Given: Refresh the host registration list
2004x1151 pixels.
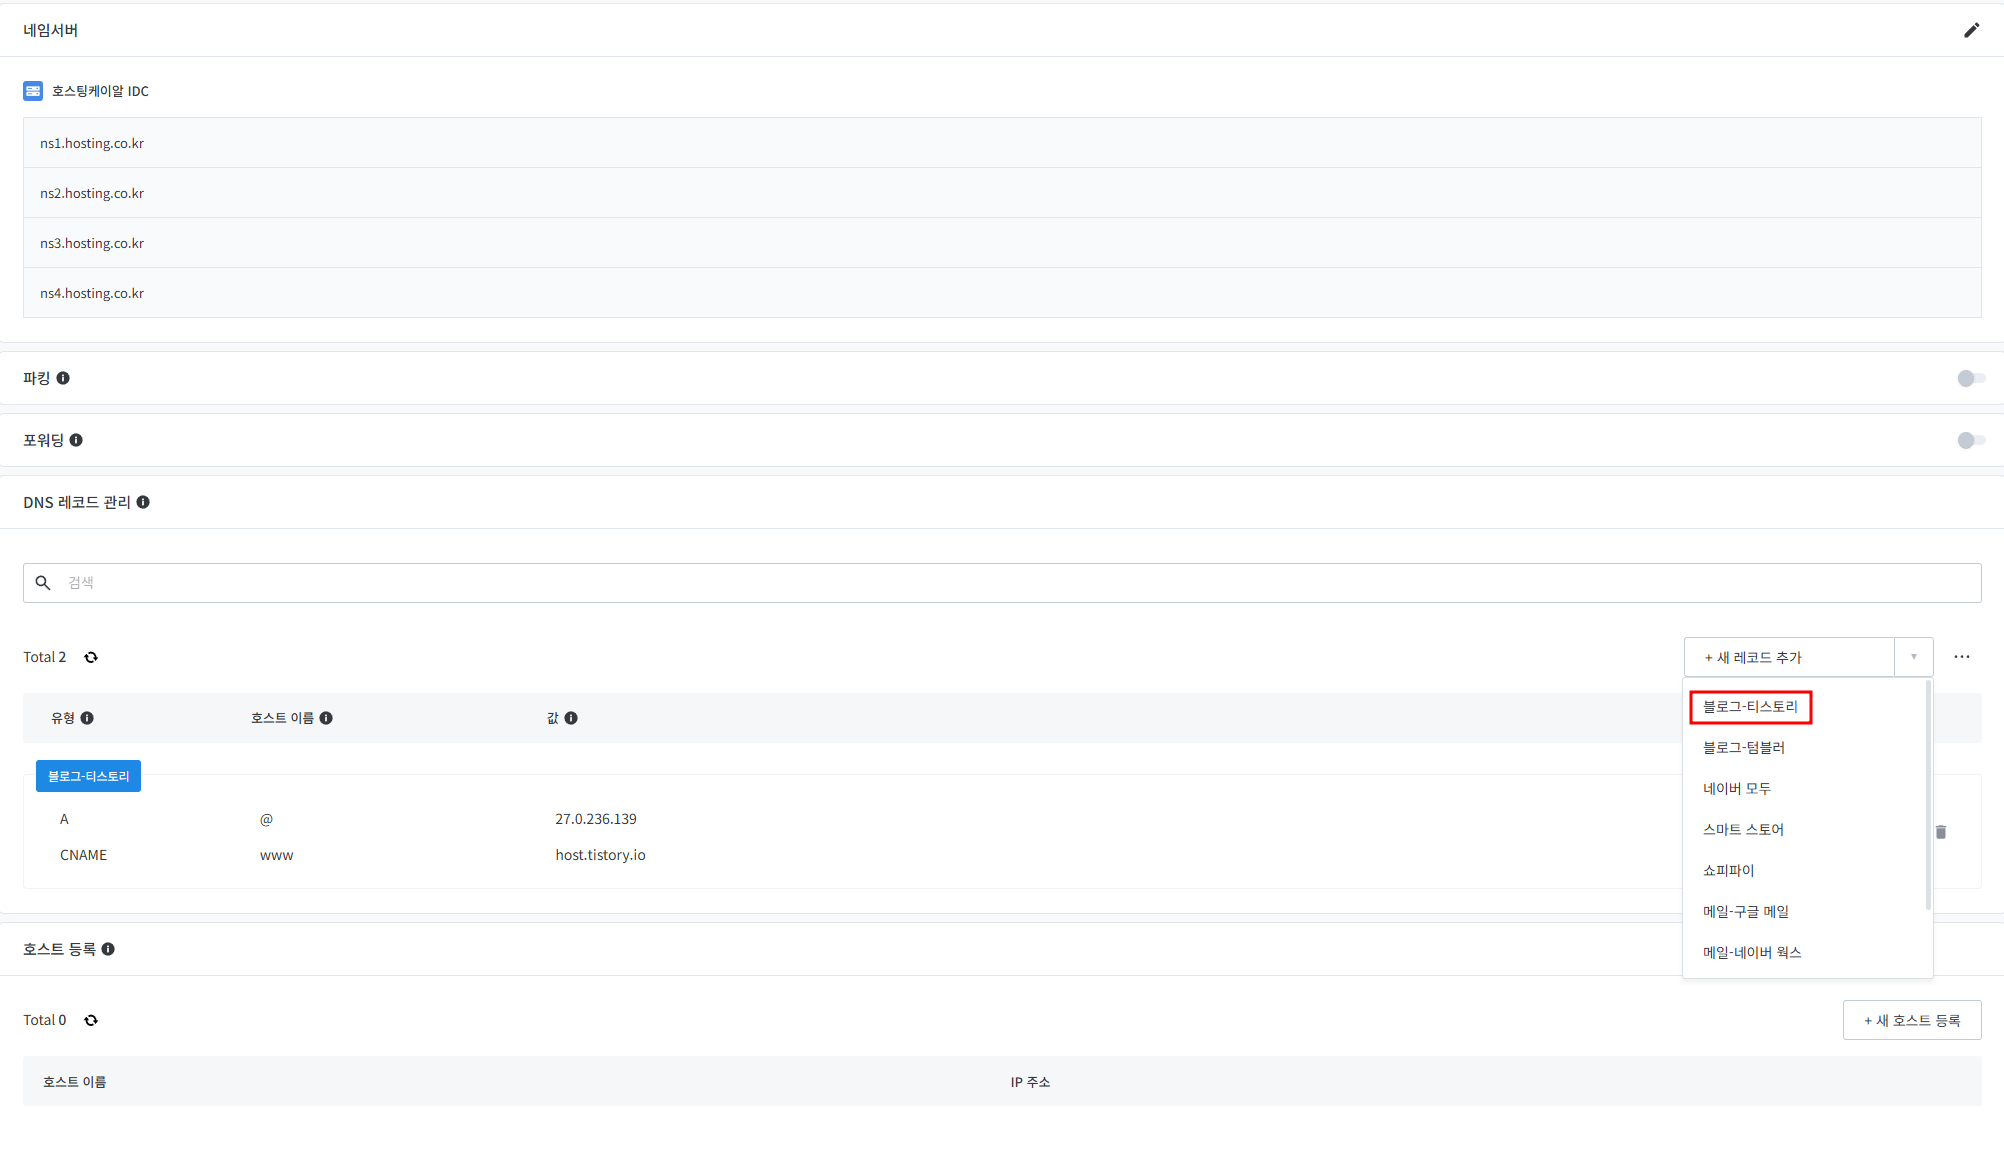Looking at the screenshot, I should pyautogui.click(x=91, y=1020).
